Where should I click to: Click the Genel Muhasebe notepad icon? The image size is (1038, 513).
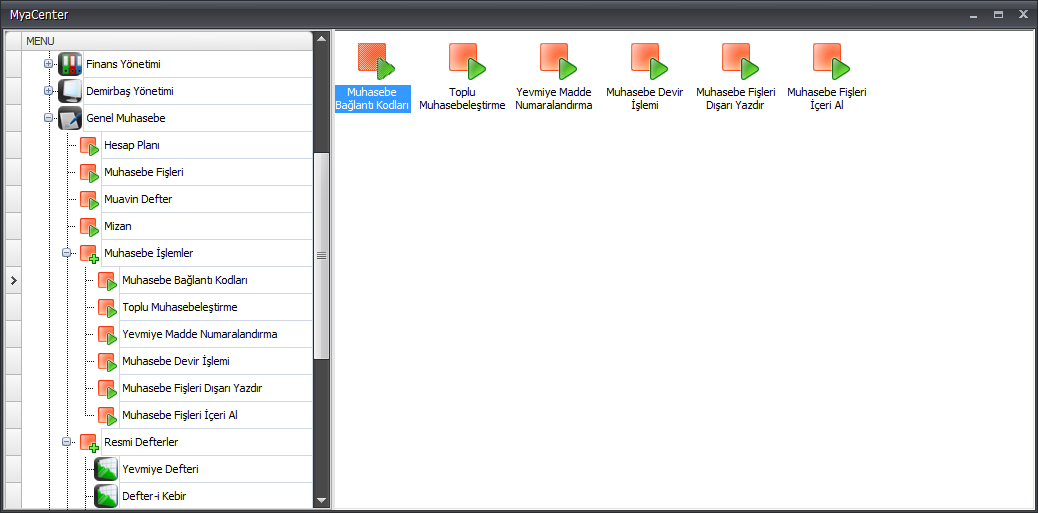point(70,118)
